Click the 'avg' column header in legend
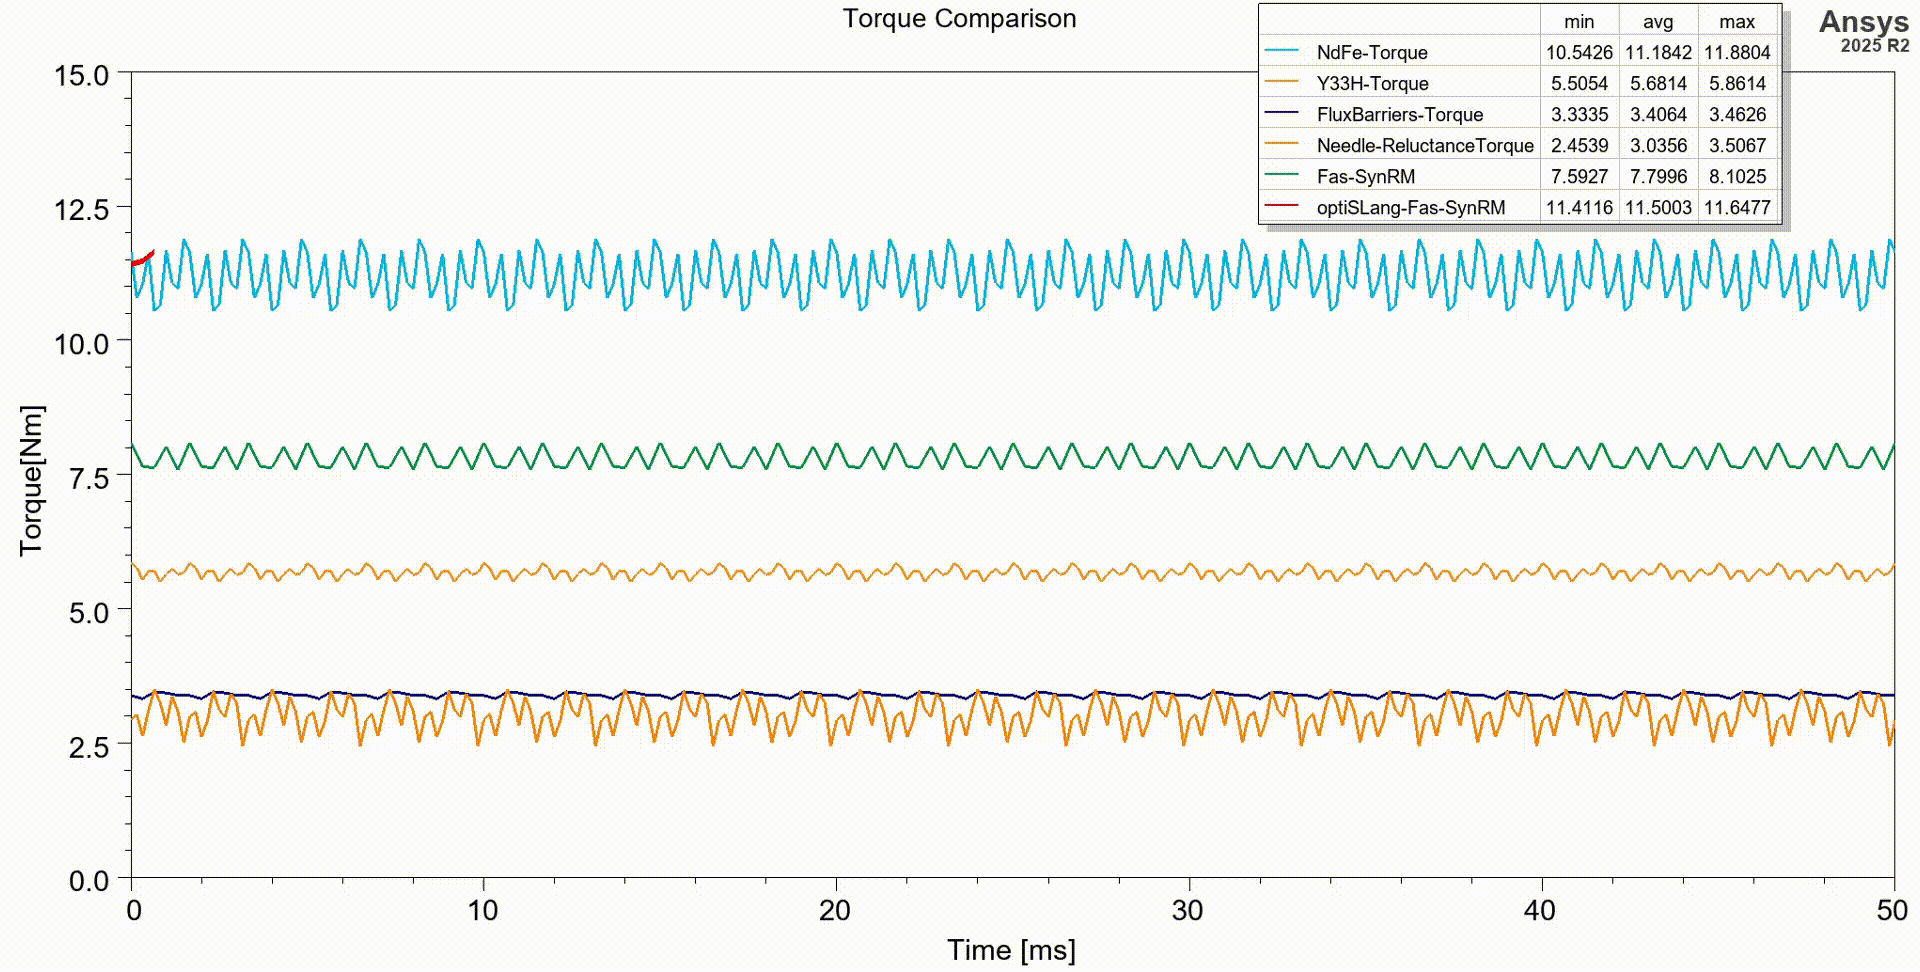Screen dimensions: 1920x972 (x=1658, y=21)
